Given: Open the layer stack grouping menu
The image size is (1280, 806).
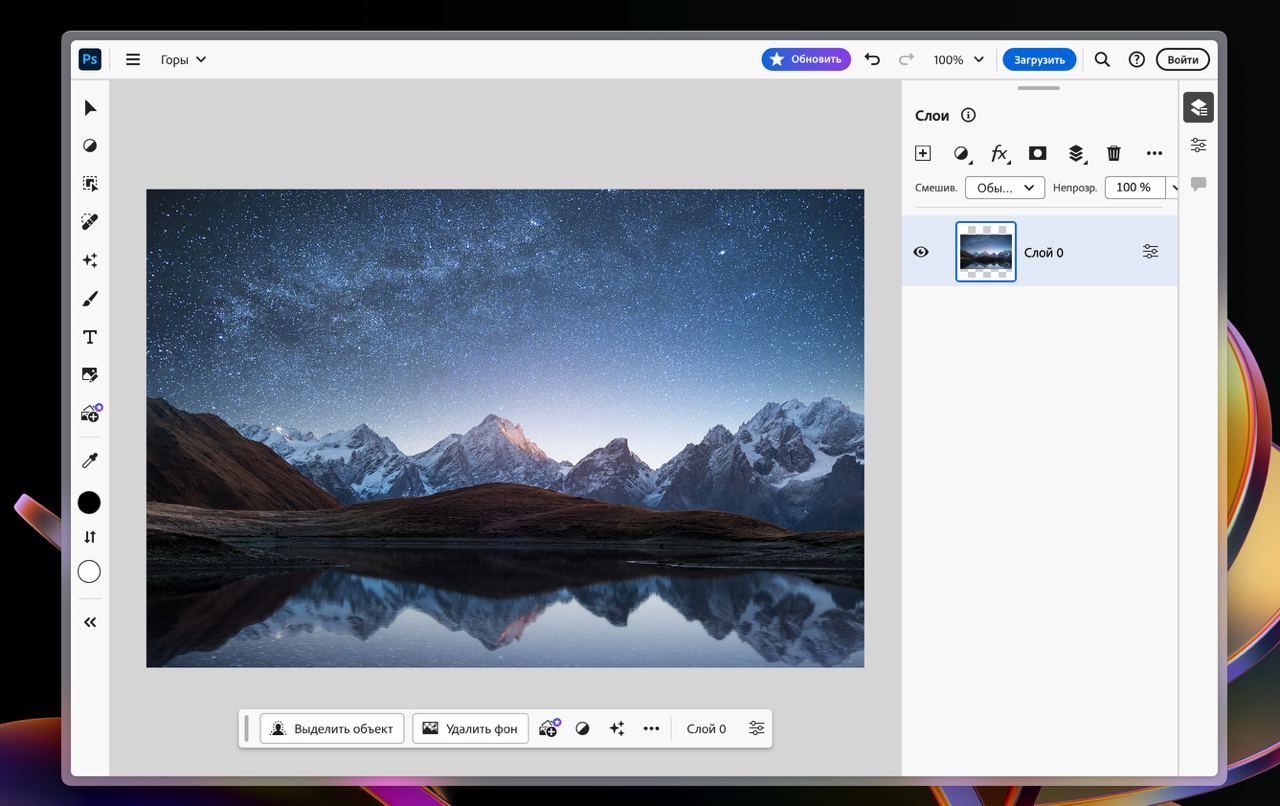Looking at the screenshot, I should point(1076,153).
